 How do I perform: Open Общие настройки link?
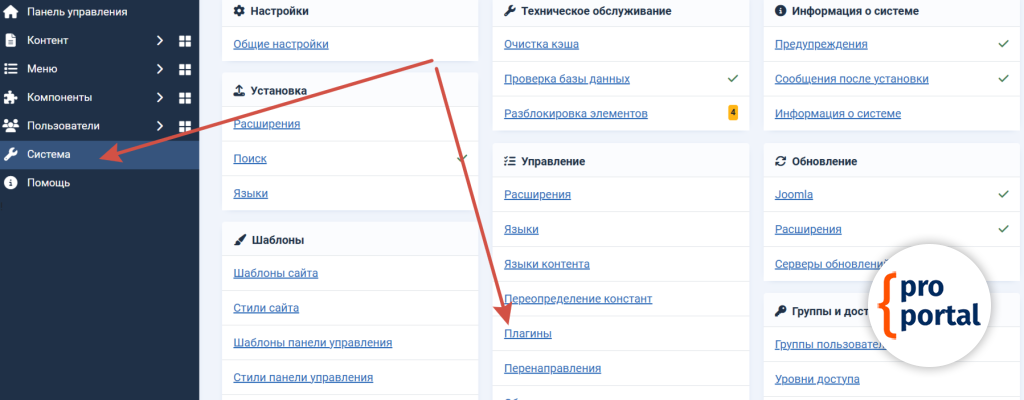280,44
